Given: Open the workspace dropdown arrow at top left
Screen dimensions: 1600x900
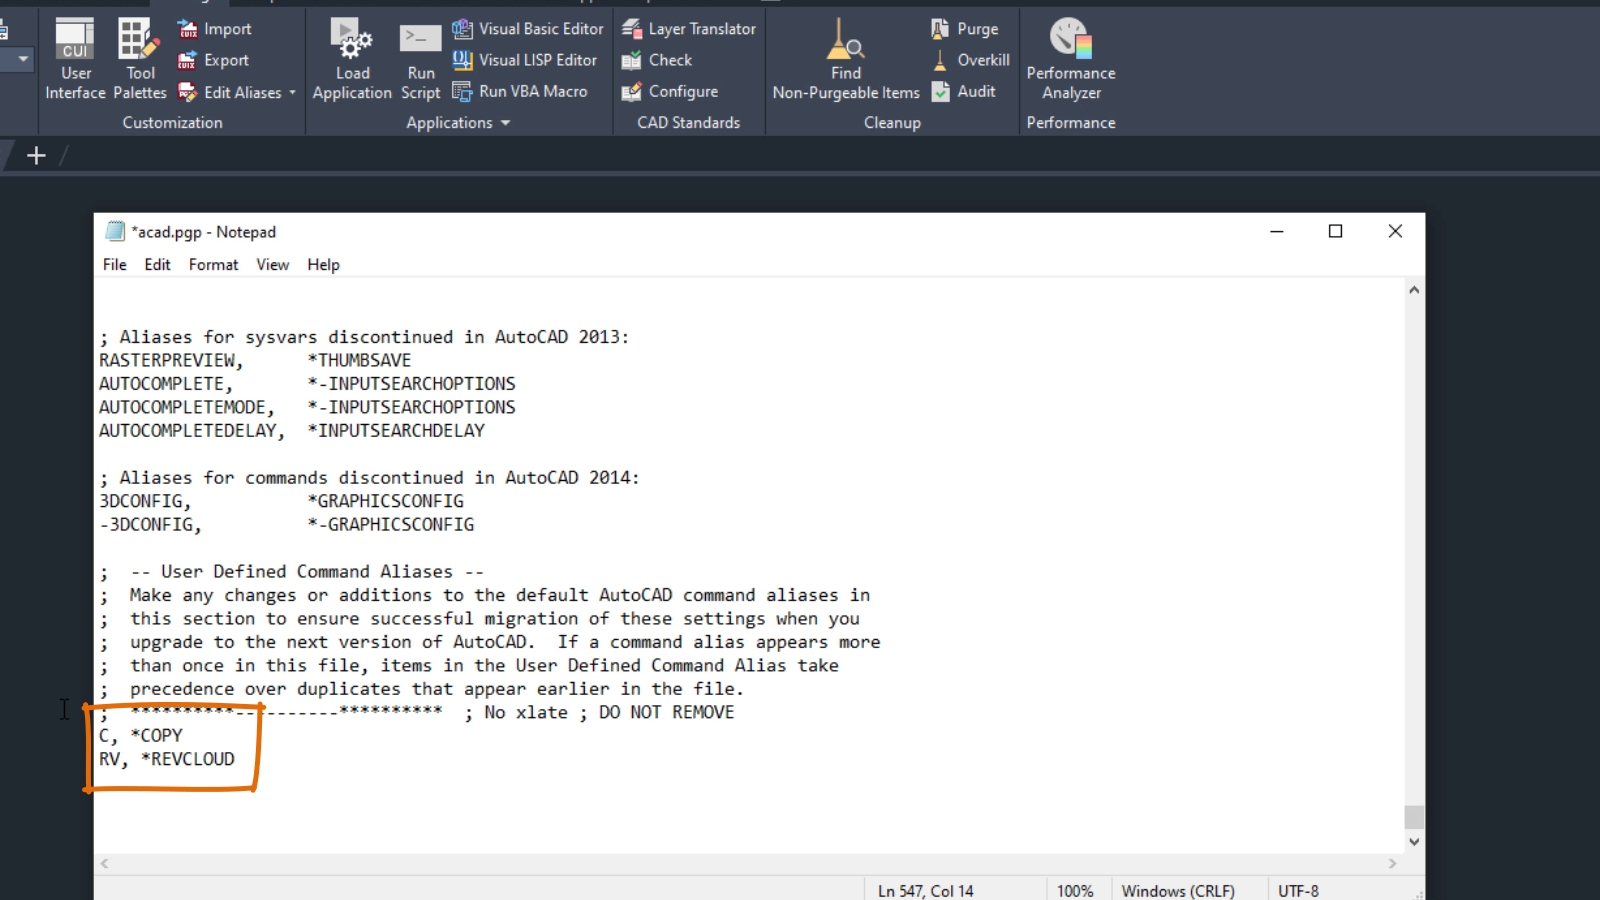Looking at the screenshot, I should tap(20, 59).
